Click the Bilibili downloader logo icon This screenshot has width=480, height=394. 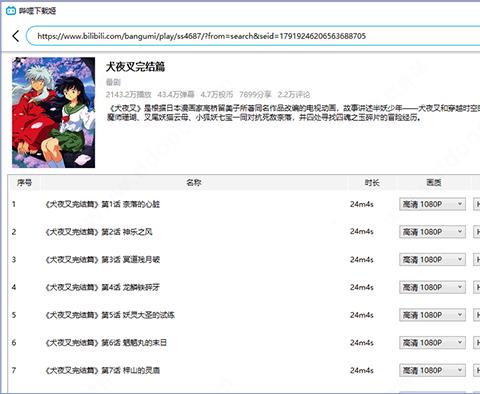point(11,11)
